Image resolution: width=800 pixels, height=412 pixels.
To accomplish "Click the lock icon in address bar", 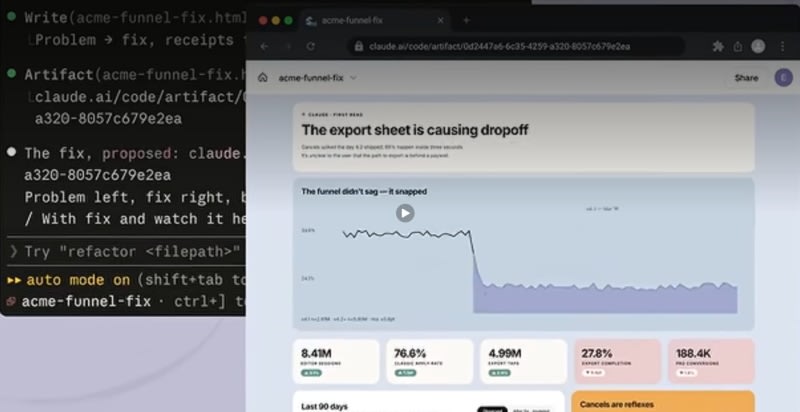I will coord(359,46).
